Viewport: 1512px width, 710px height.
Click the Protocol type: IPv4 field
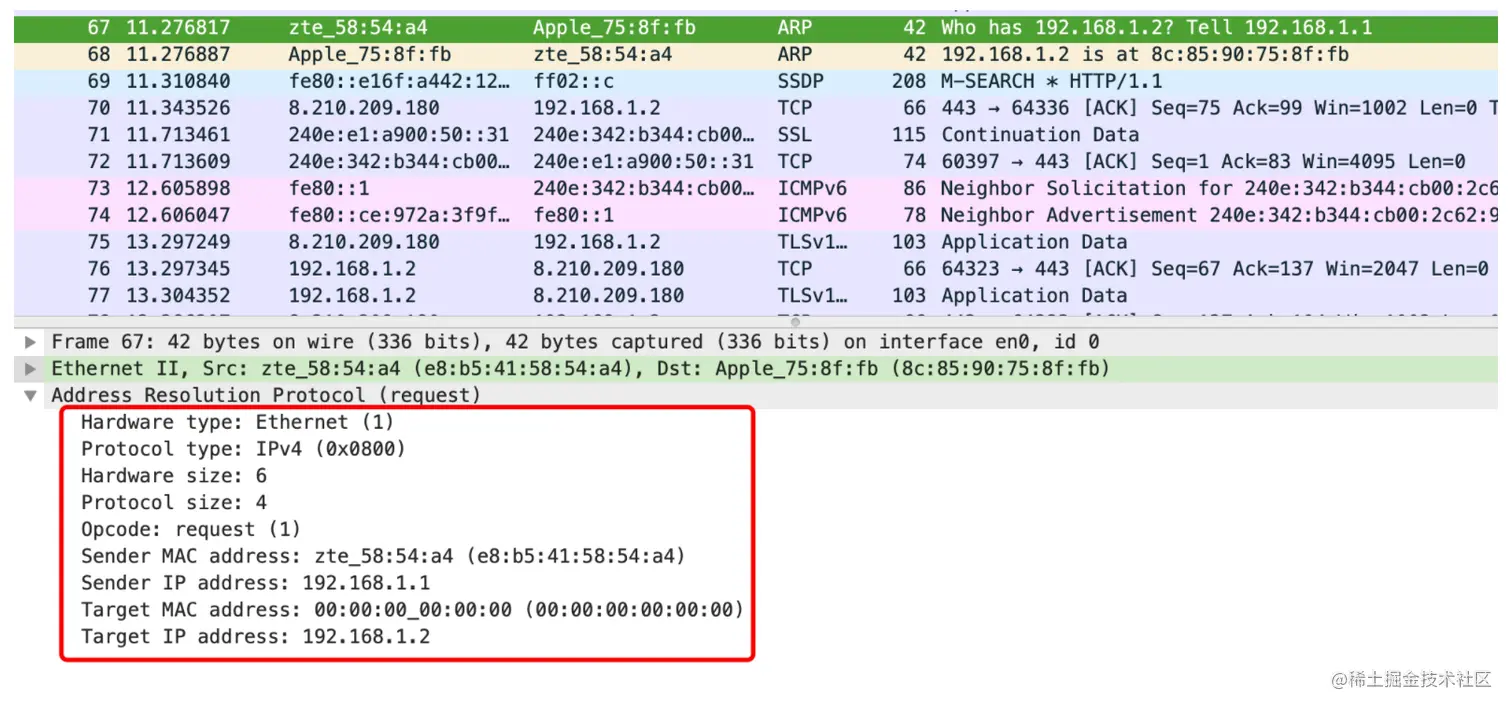(243, 449)
